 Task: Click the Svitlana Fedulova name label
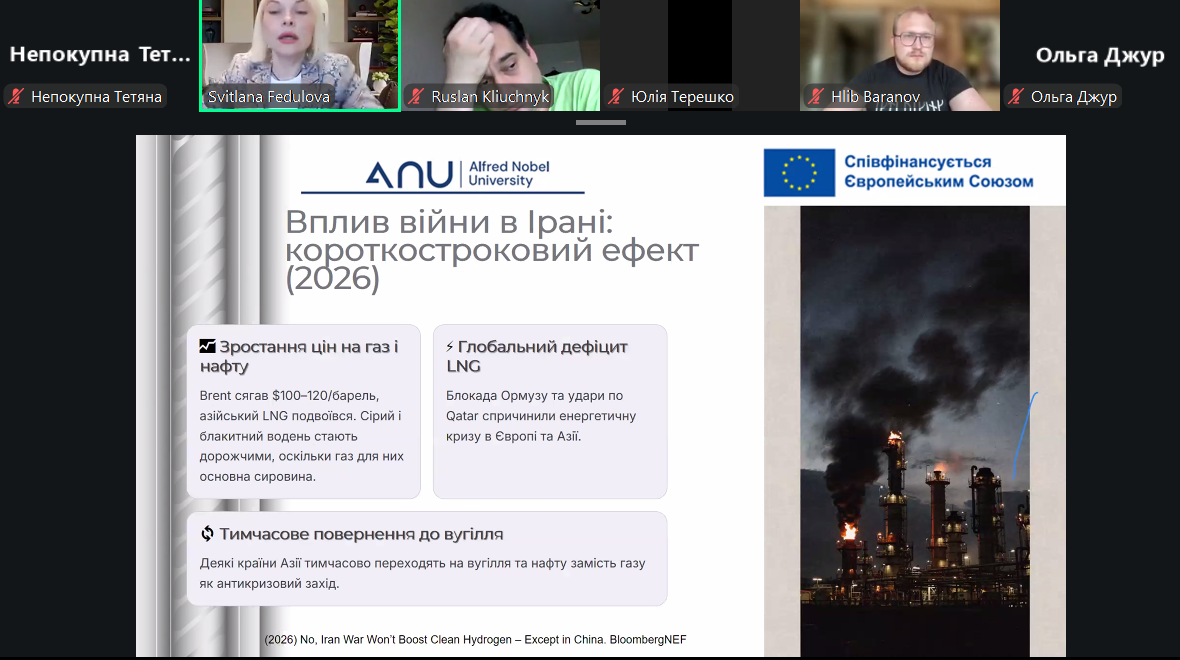(x=268, y=97)
